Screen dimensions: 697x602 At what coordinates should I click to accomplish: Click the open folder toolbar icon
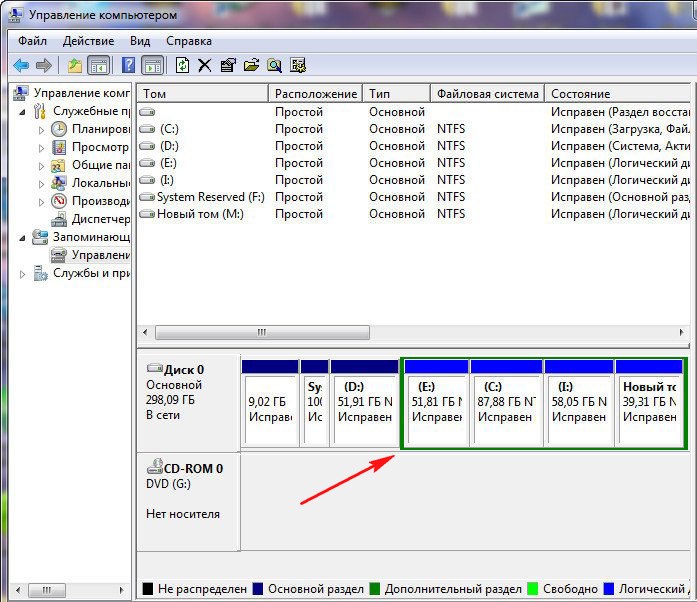(251, 66)
